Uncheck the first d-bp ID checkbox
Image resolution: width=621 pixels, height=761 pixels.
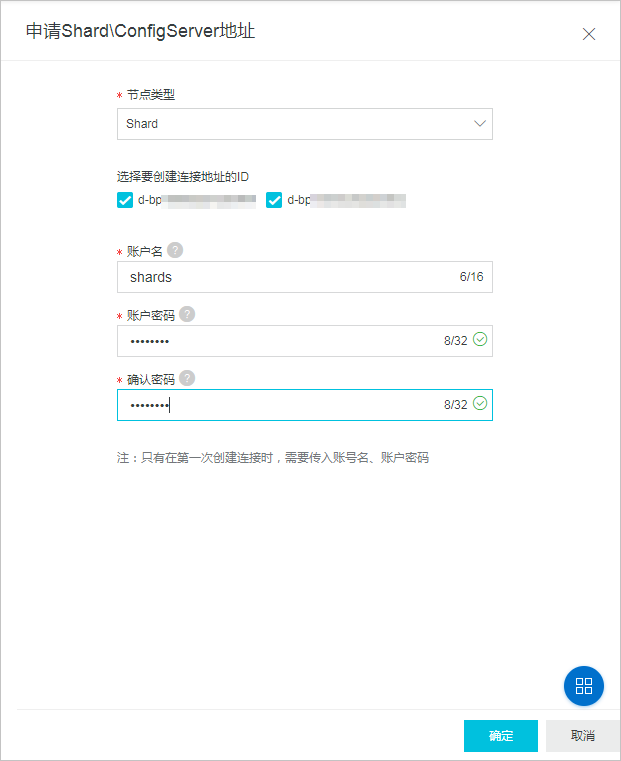[125, 200]
